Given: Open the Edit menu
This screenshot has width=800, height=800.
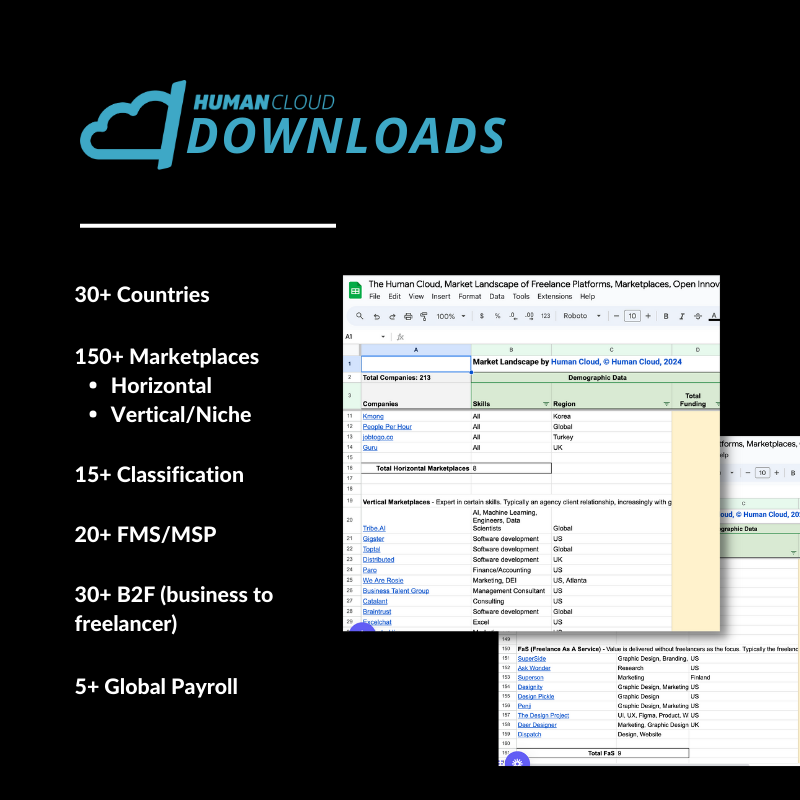Looking at the screenshot, I should (x=394, y=296).
